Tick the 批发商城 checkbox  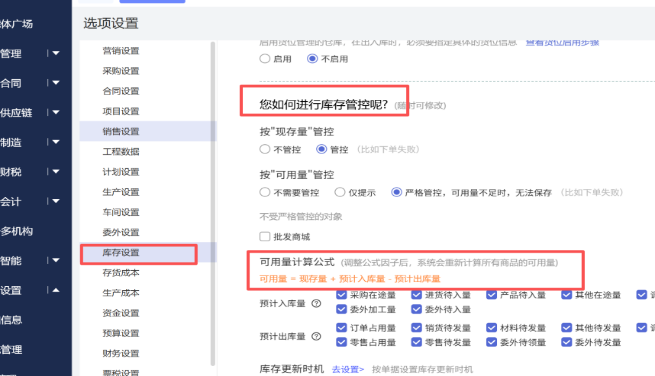coord(264,236)
